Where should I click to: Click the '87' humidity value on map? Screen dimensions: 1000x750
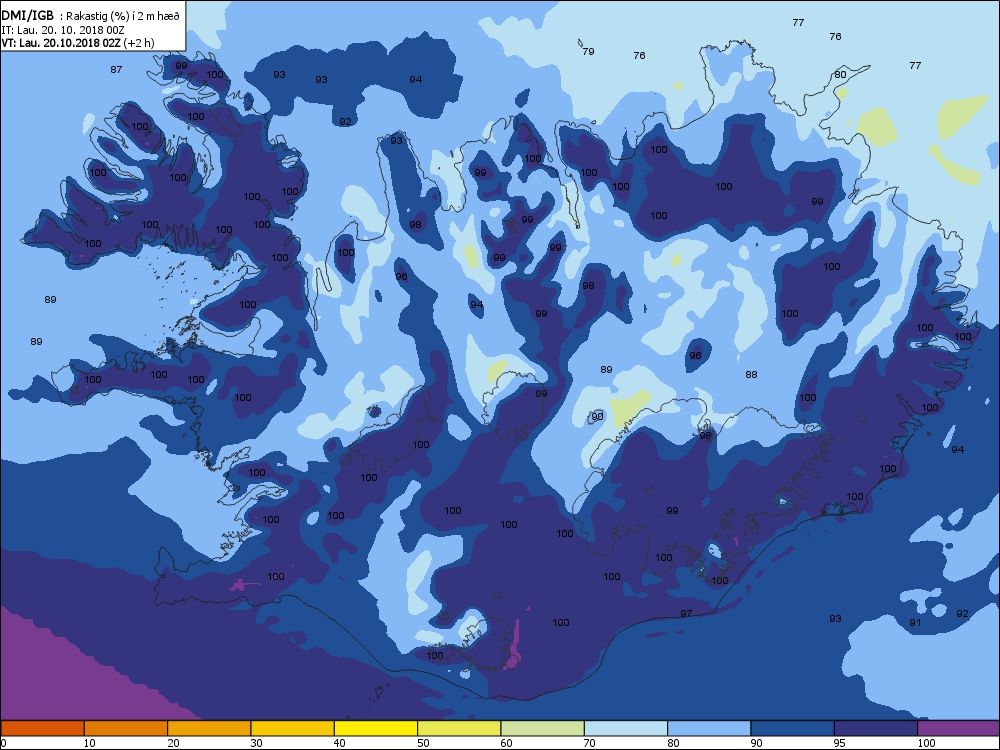[x=116, y=70]
